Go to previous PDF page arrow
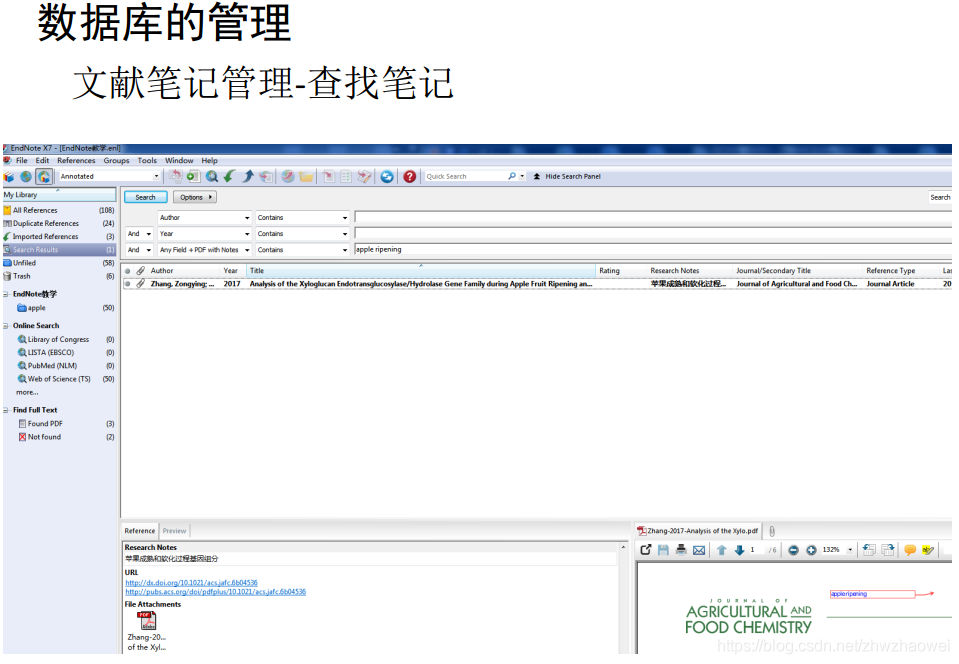This screenshot has height=664, width=959. click(x=722, y=550)
